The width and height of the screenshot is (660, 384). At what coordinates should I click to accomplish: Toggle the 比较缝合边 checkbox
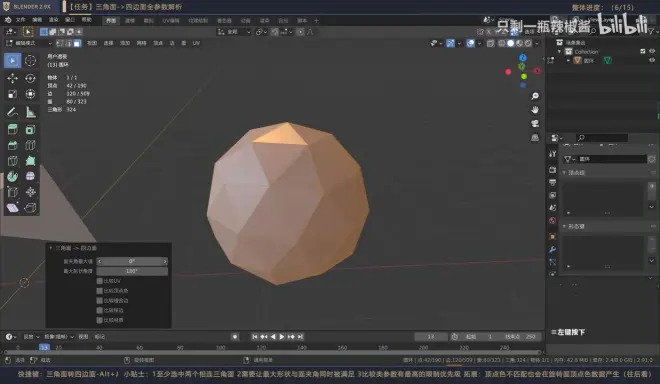100,301
